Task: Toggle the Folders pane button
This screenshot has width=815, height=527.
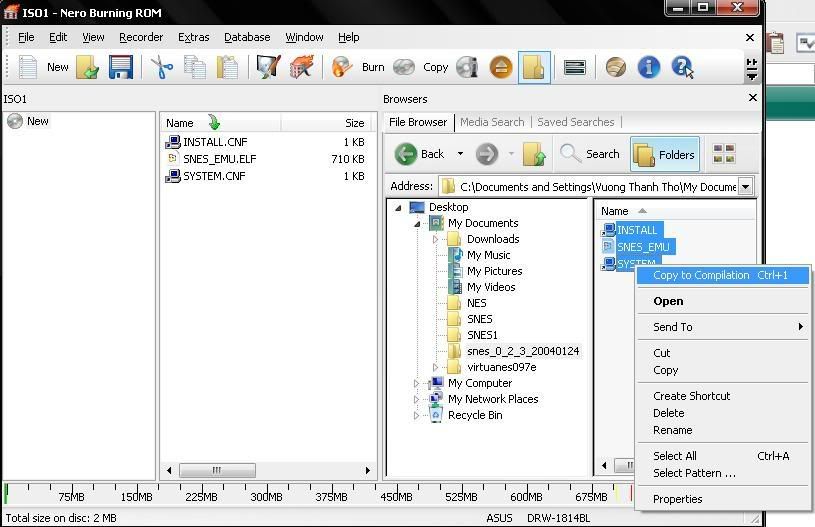Action: (x=665, y=154)
